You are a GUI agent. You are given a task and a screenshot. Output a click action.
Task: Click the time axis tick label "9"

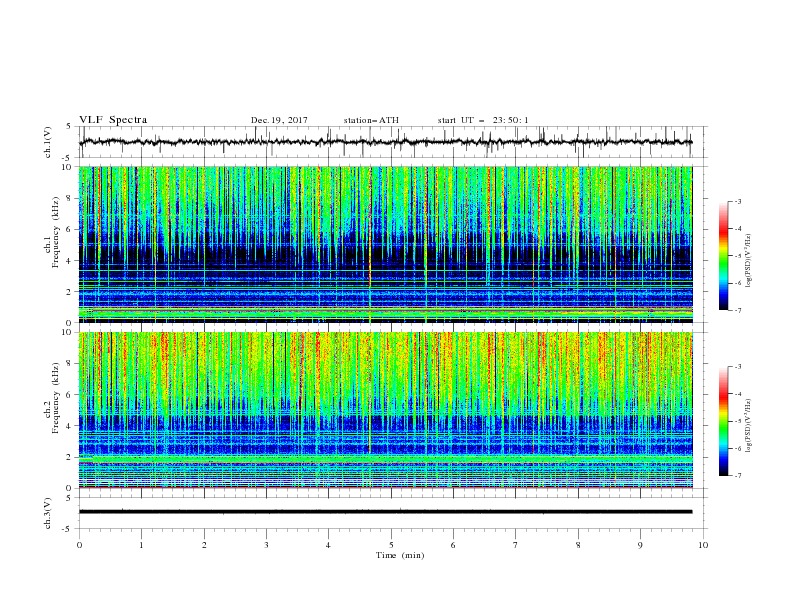point(640,545)
